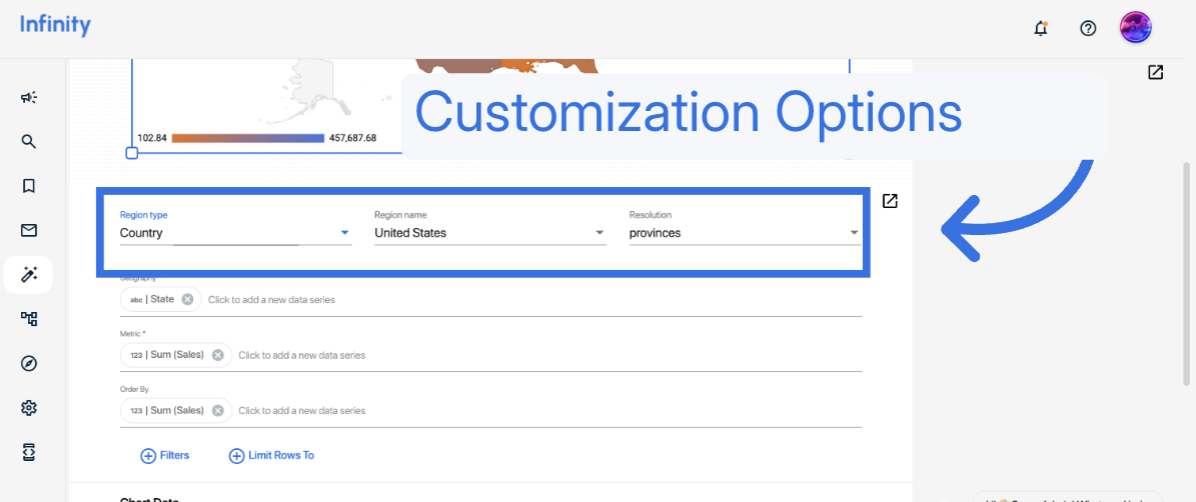Open the Region name dropdown
This screenshot has height=502, width=1196.
pos(489,233)
